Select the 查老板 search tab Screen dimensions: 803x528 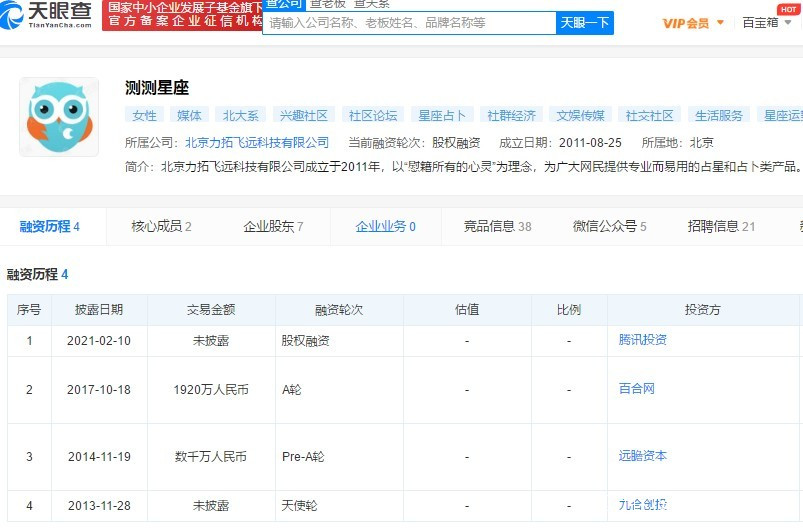pos(328,4)
